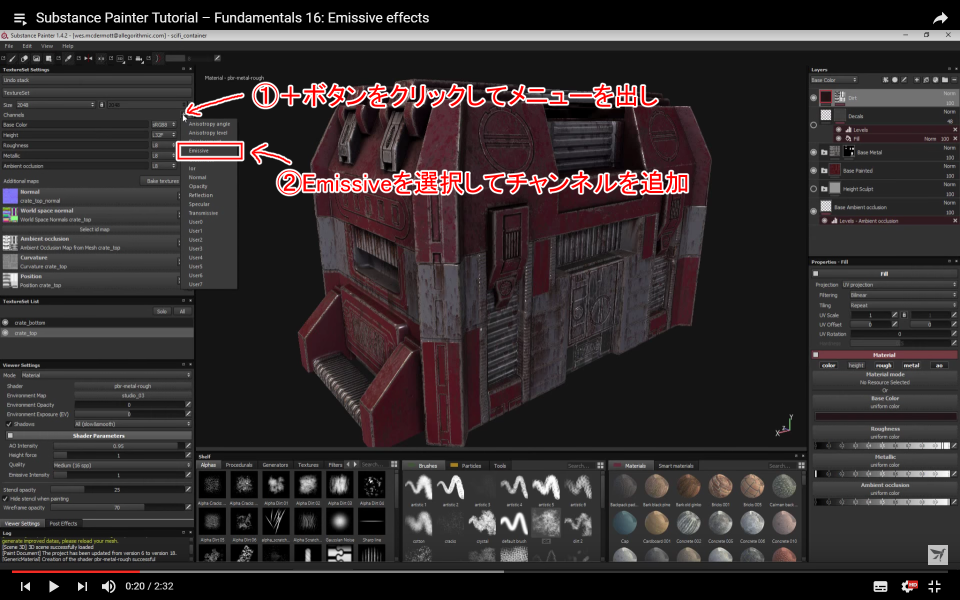Click the 3D view mode toolbar icon
This screenshot has height=600, width=960.
click(x=121, y=58)
